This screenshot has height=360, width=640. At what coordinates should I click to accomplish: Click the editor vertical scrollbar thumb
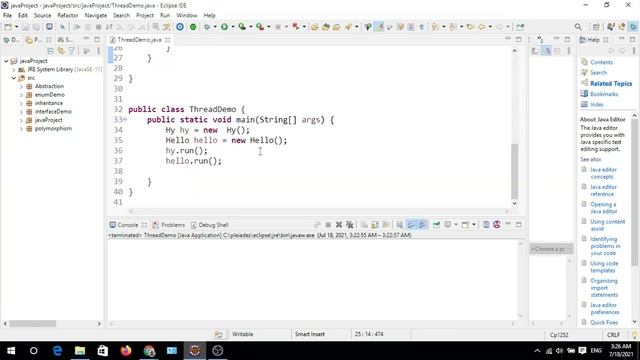coord(514,171)
